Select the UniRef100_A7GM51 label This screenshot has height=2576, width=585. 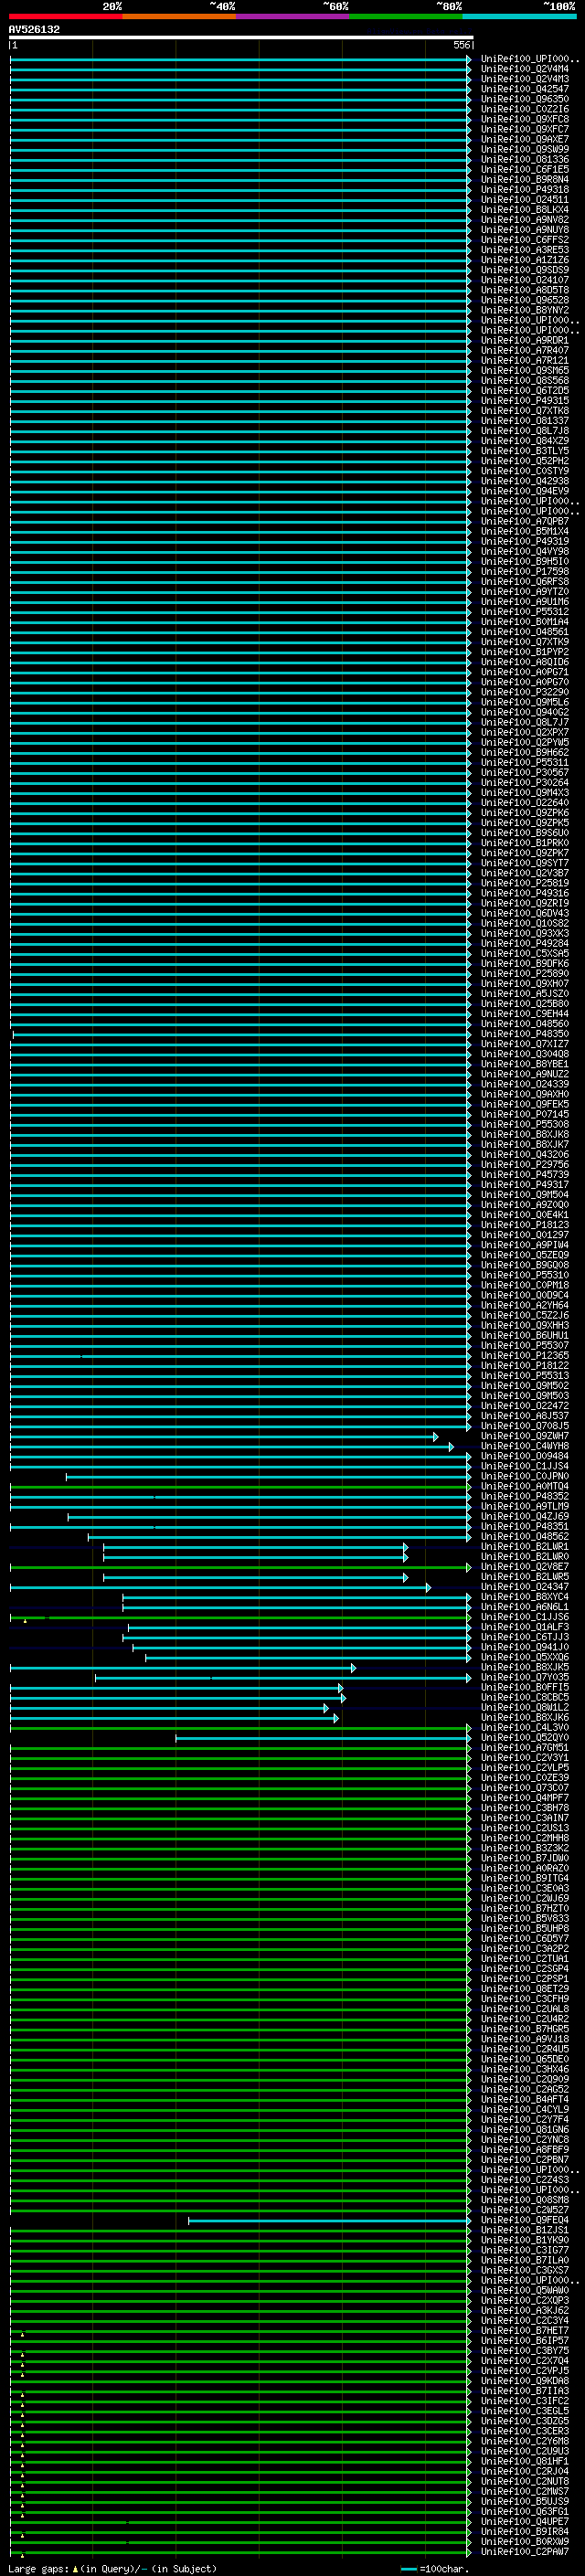[x=525, y=1748]
